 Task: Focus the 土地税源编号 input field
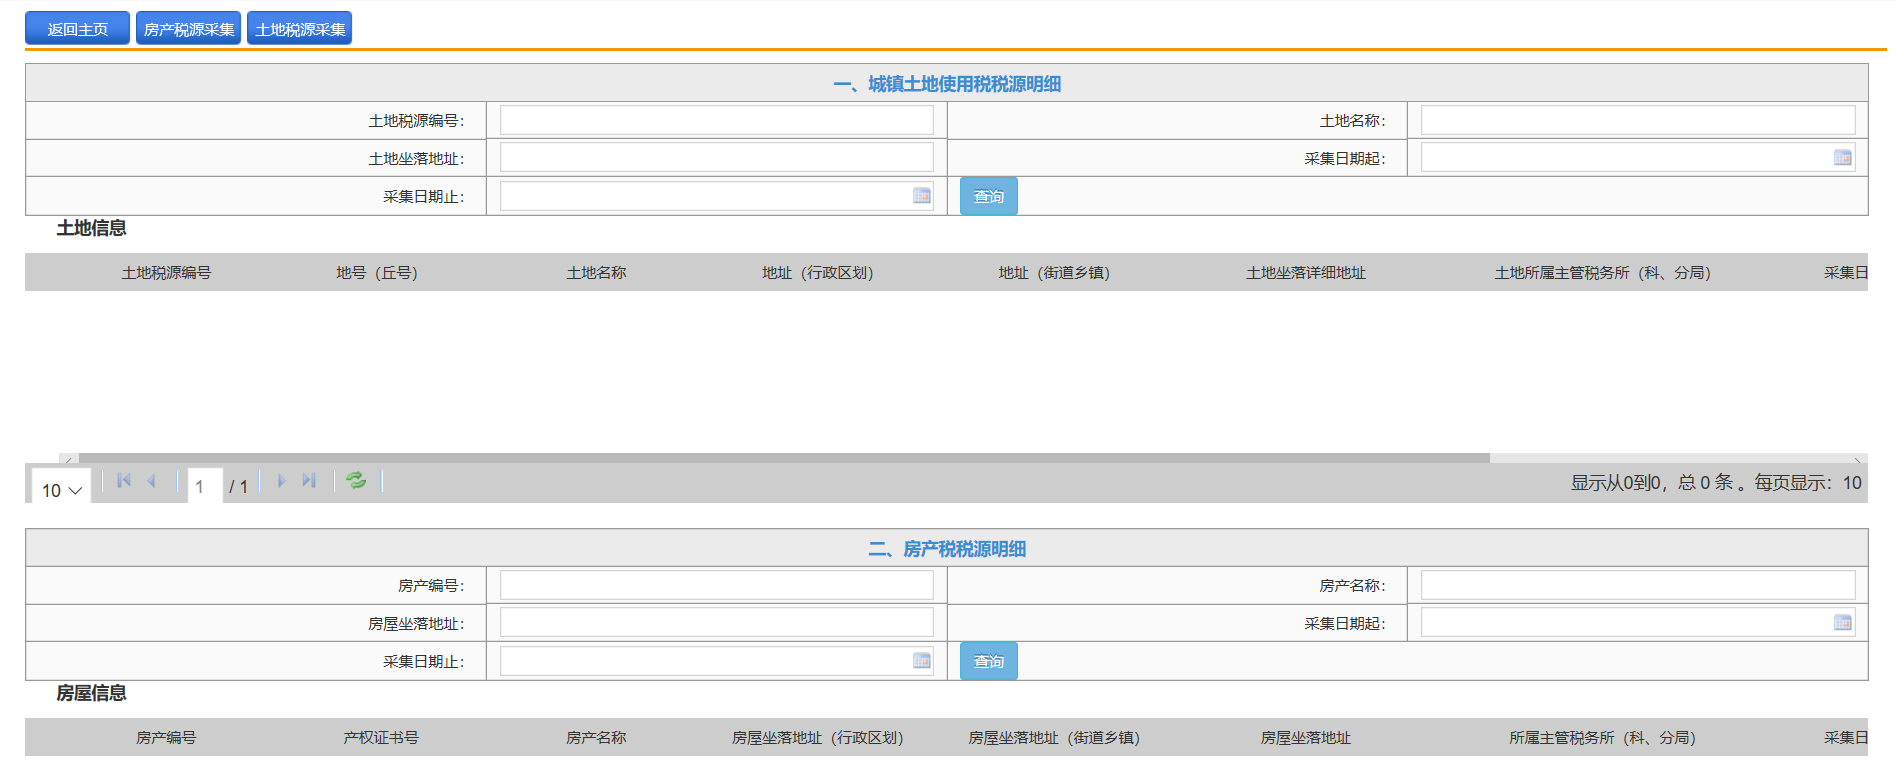(x=716, y=120)
